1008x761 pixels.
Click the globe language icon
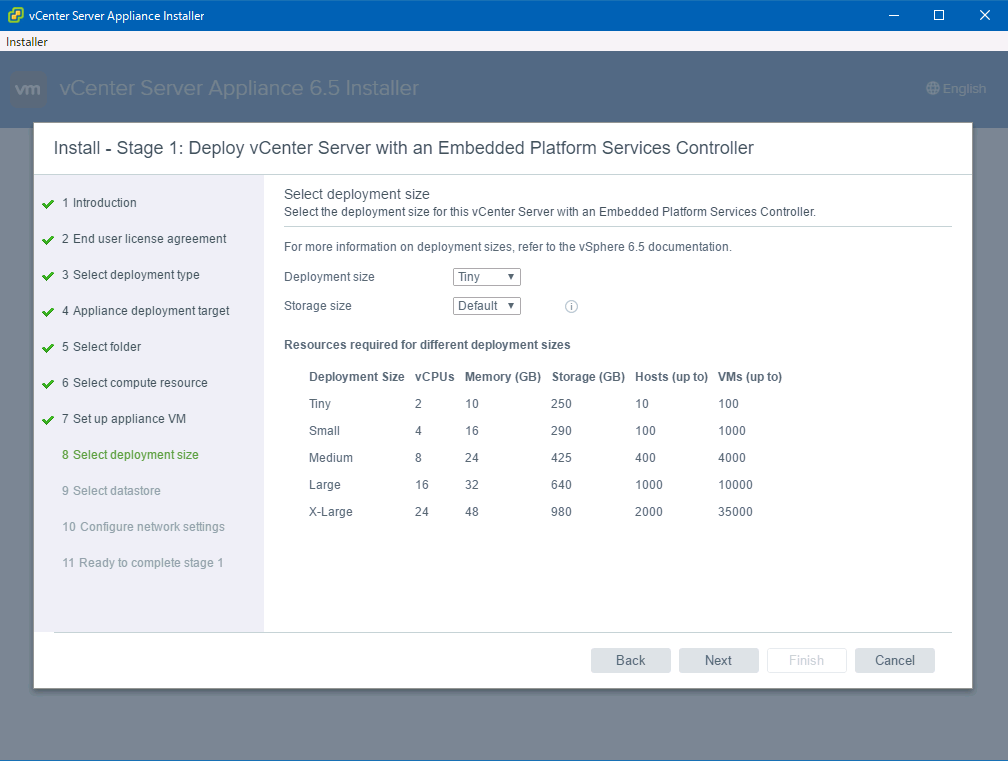[x=933, y=88]
